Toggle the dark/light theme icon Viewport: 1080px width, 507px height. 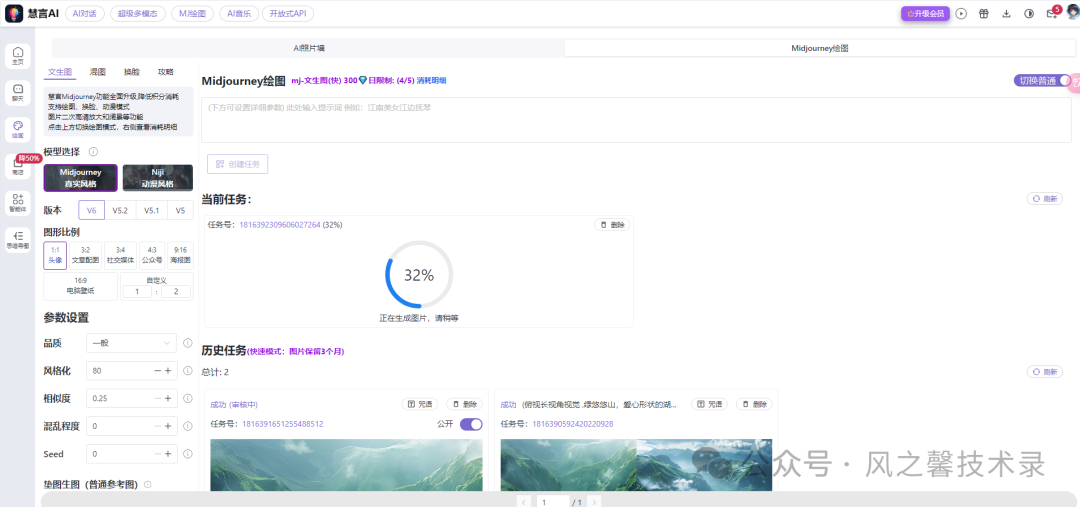point(1029,14)
